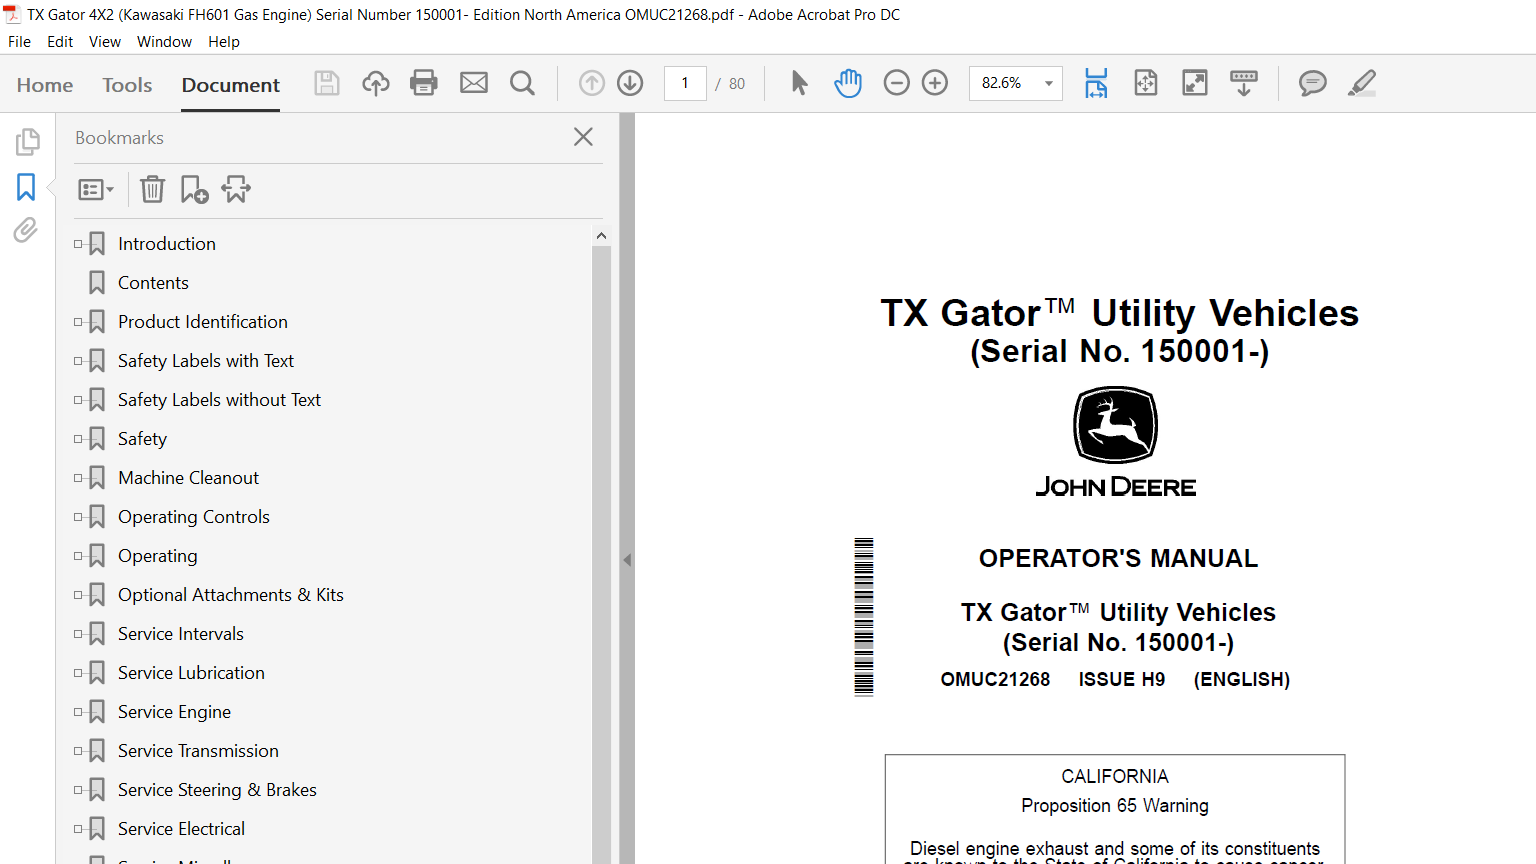This screenshot has width=1536, height=864.
Task: Go to Service Steering & Brakes bookmark
Action: 217,790
